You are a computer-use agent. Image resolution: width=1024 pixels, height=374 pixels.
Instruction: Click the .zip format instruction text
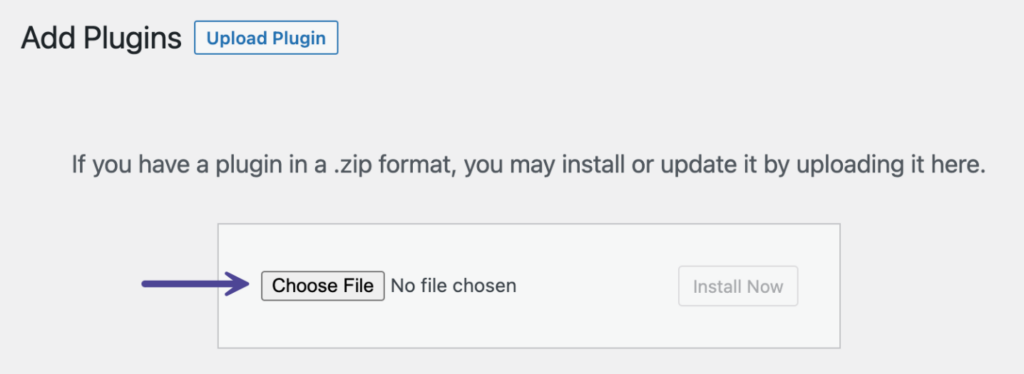click(x=528, y=165)
